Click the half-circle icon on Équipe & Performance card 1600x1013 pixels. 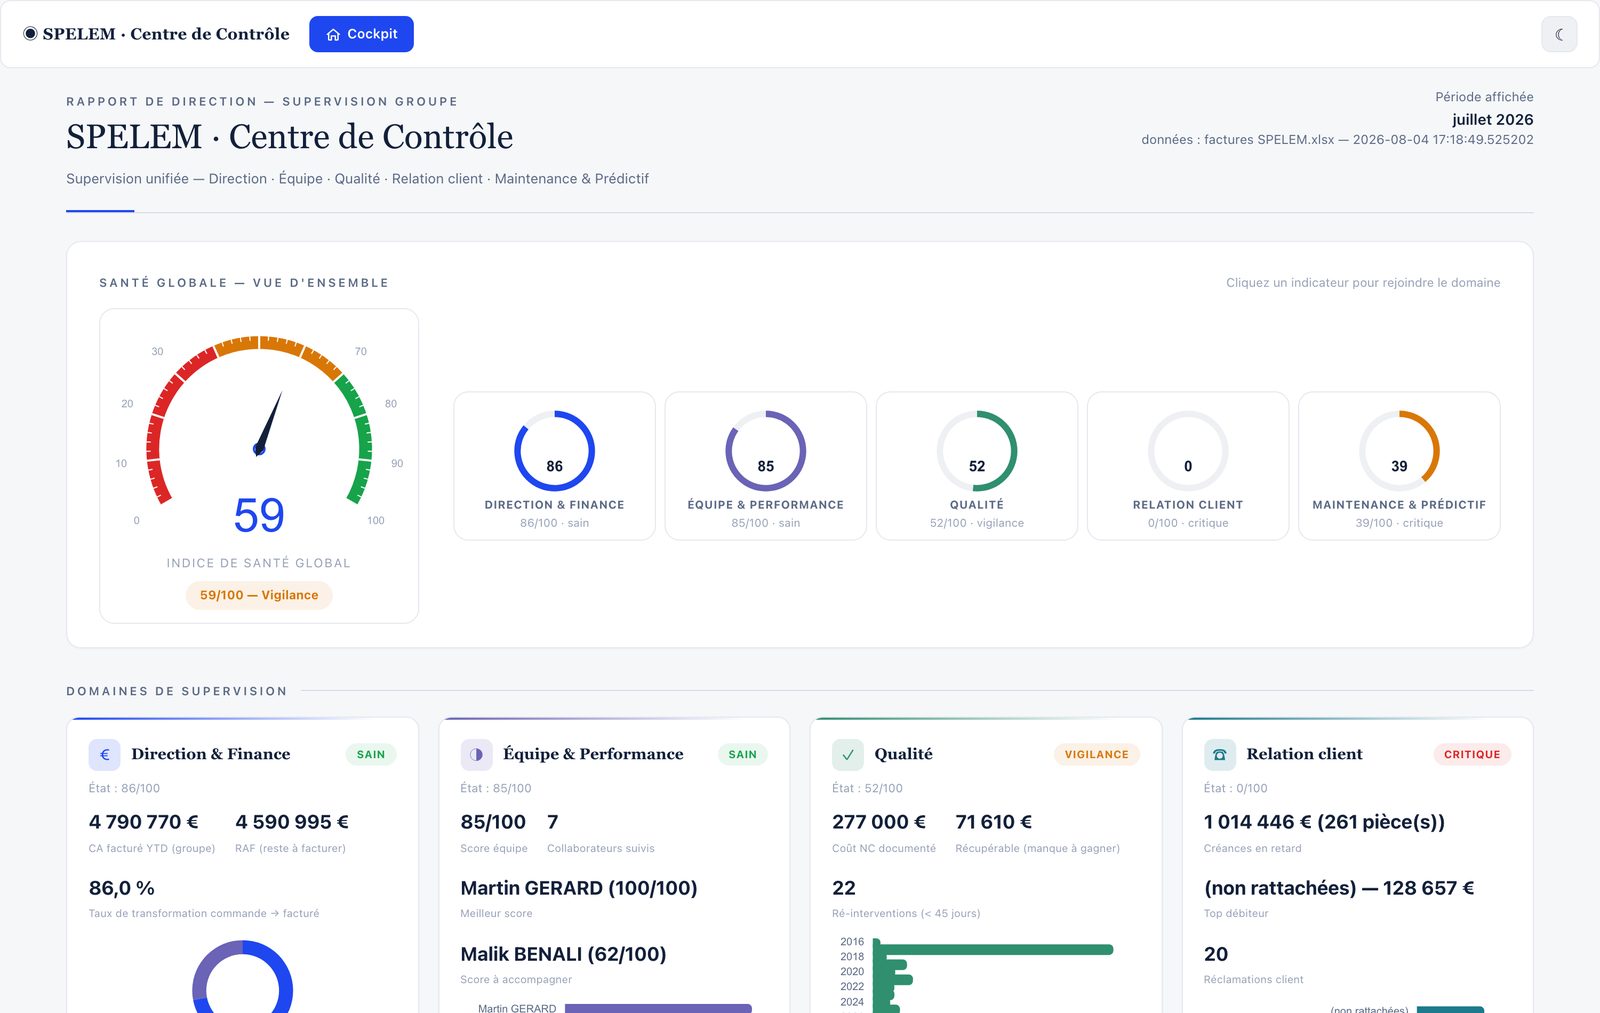tap(476, 754)
